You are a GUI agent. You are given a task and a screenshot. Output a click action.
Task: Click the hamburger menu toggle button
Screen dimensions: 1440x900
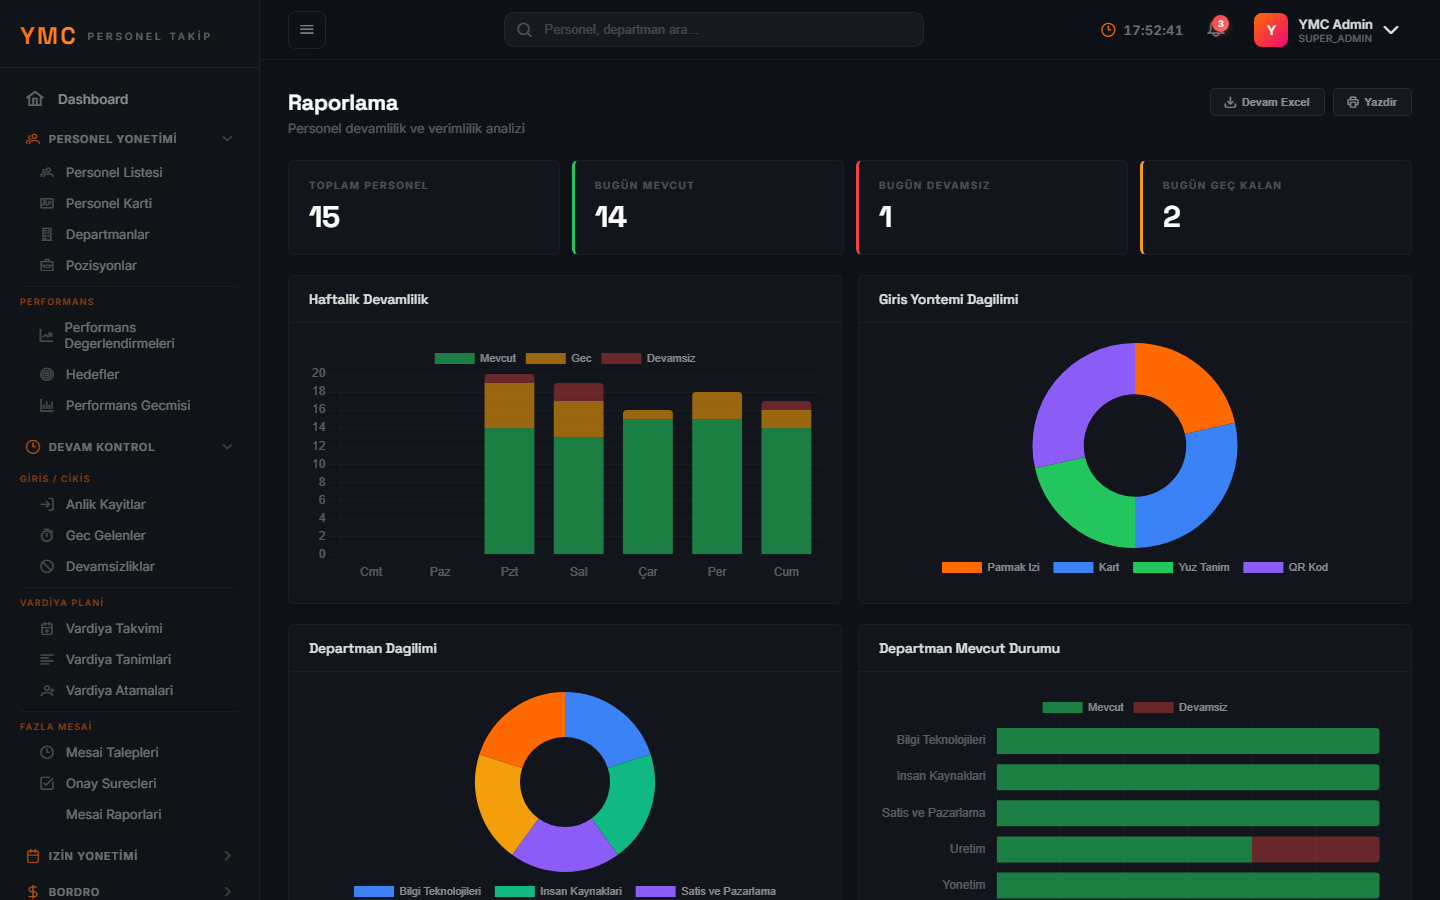tap(307, 30)
